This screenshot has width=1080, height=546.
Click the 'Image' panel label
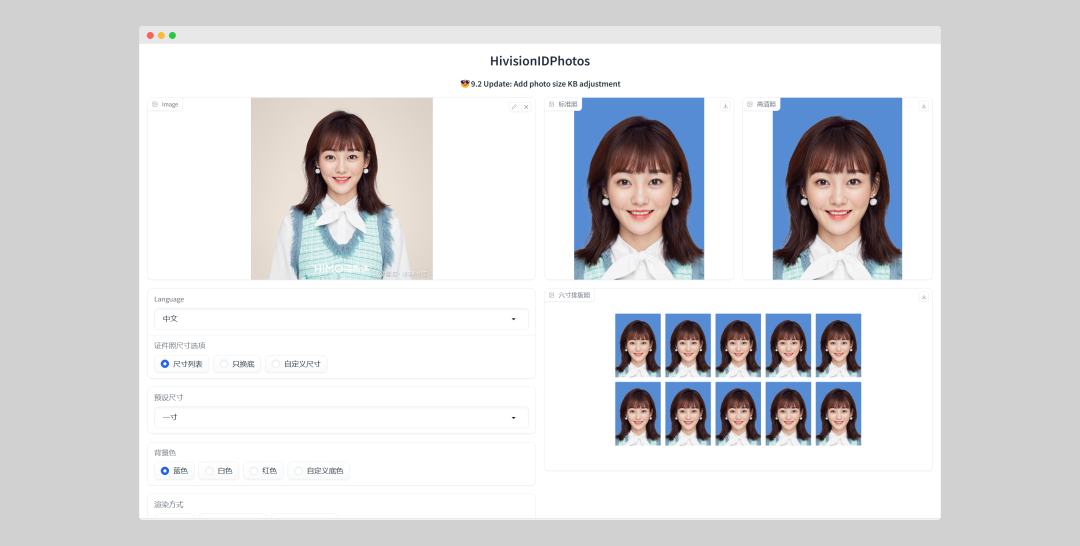point(170,105)
